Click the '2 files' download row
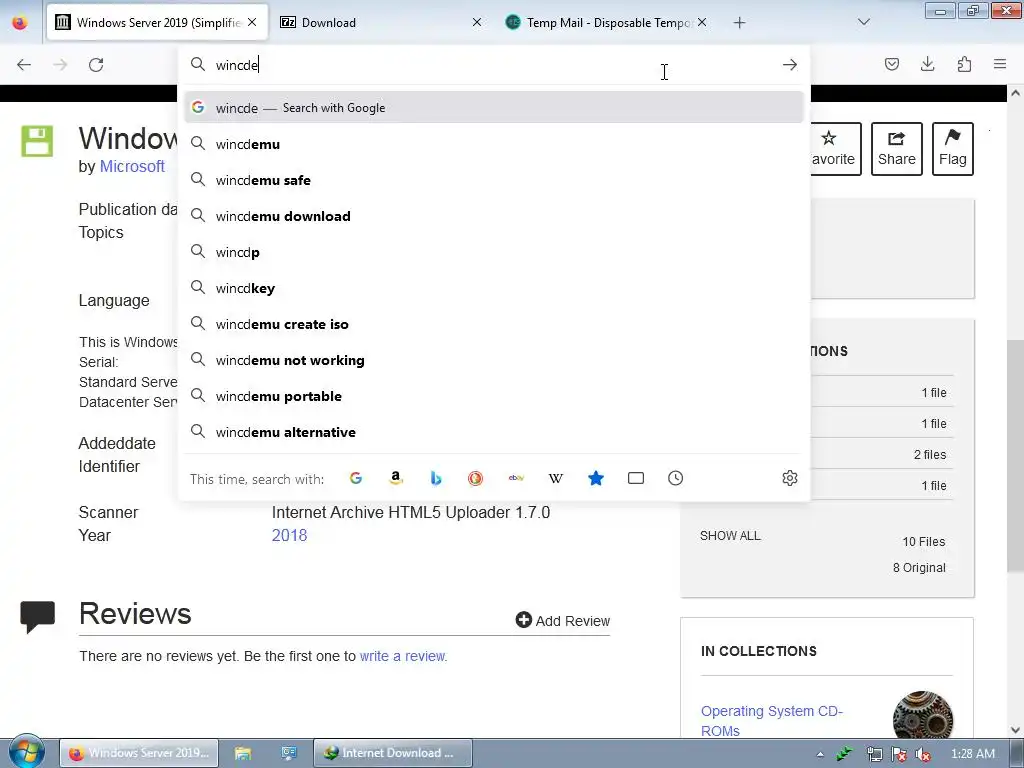 (882, 454)
